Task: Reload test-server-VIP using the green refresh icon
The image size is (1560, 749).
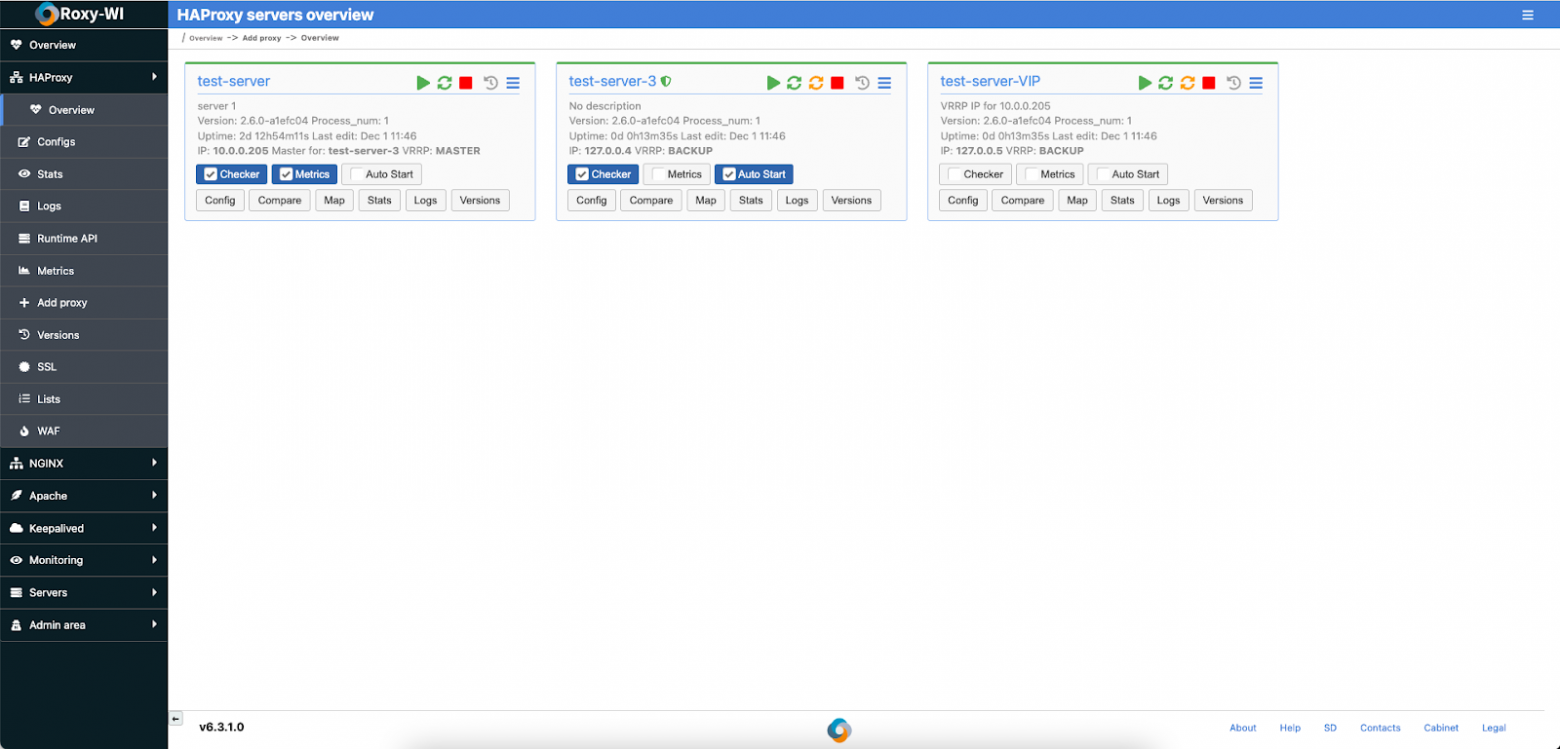Action: (1166, 83)
